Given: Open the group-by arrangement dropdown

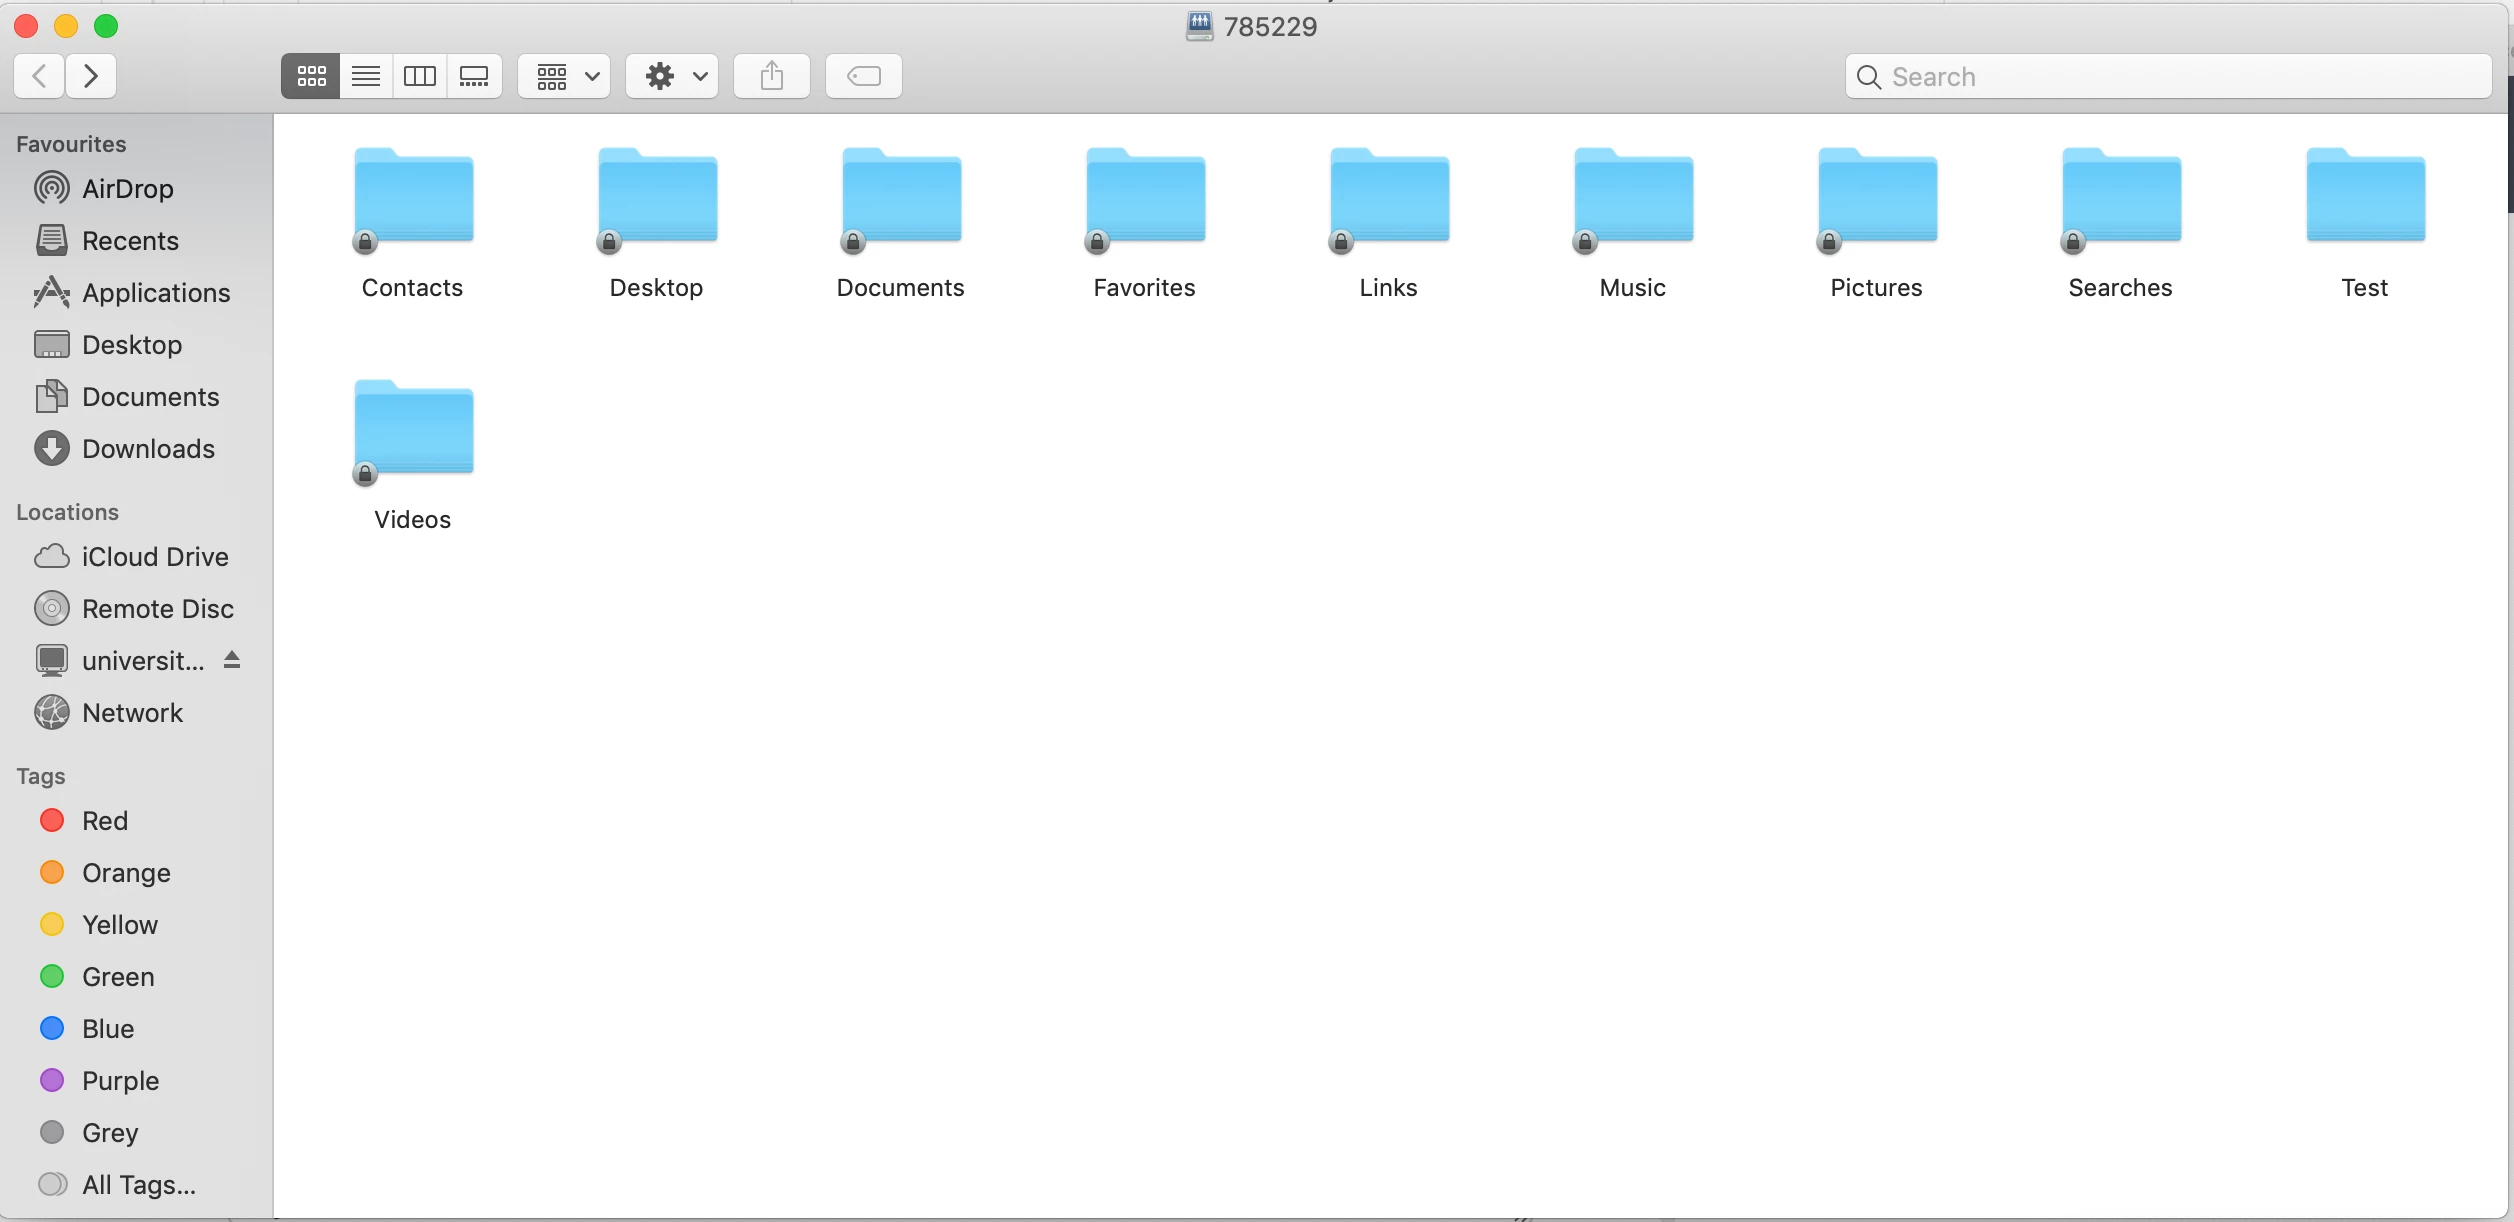Looking at the screenshot, I should click(x=565, y=76).
